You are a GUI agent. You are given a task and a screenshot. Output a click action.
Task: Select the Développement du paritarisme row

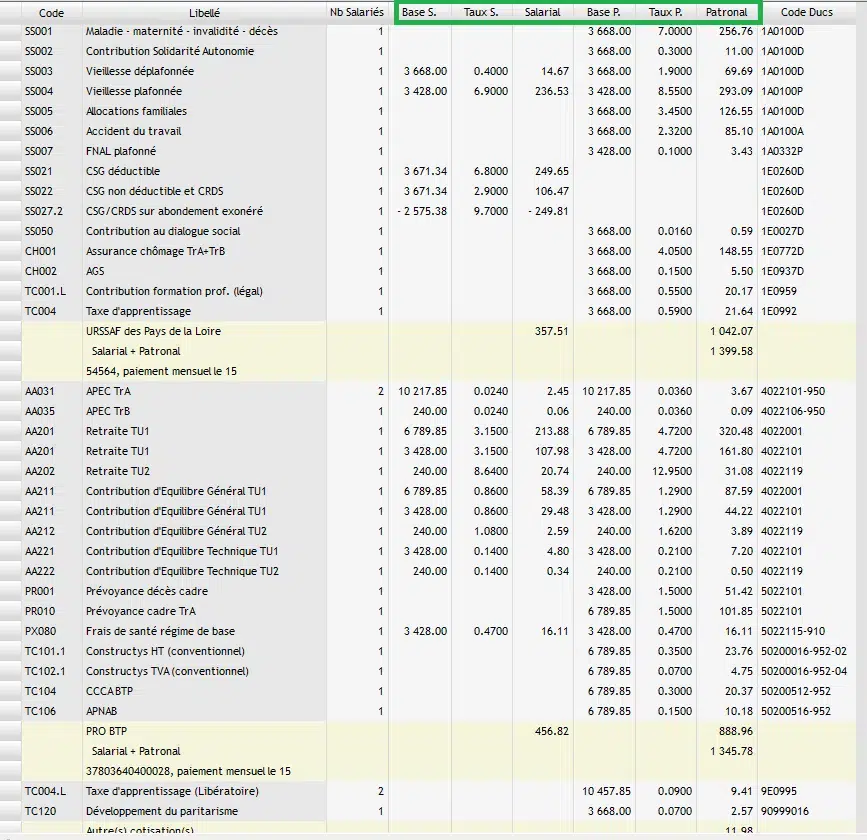tap(161, 811)
